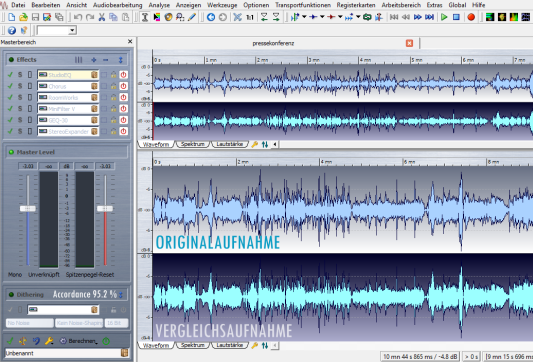Open the Datei menu

(18, 5)
